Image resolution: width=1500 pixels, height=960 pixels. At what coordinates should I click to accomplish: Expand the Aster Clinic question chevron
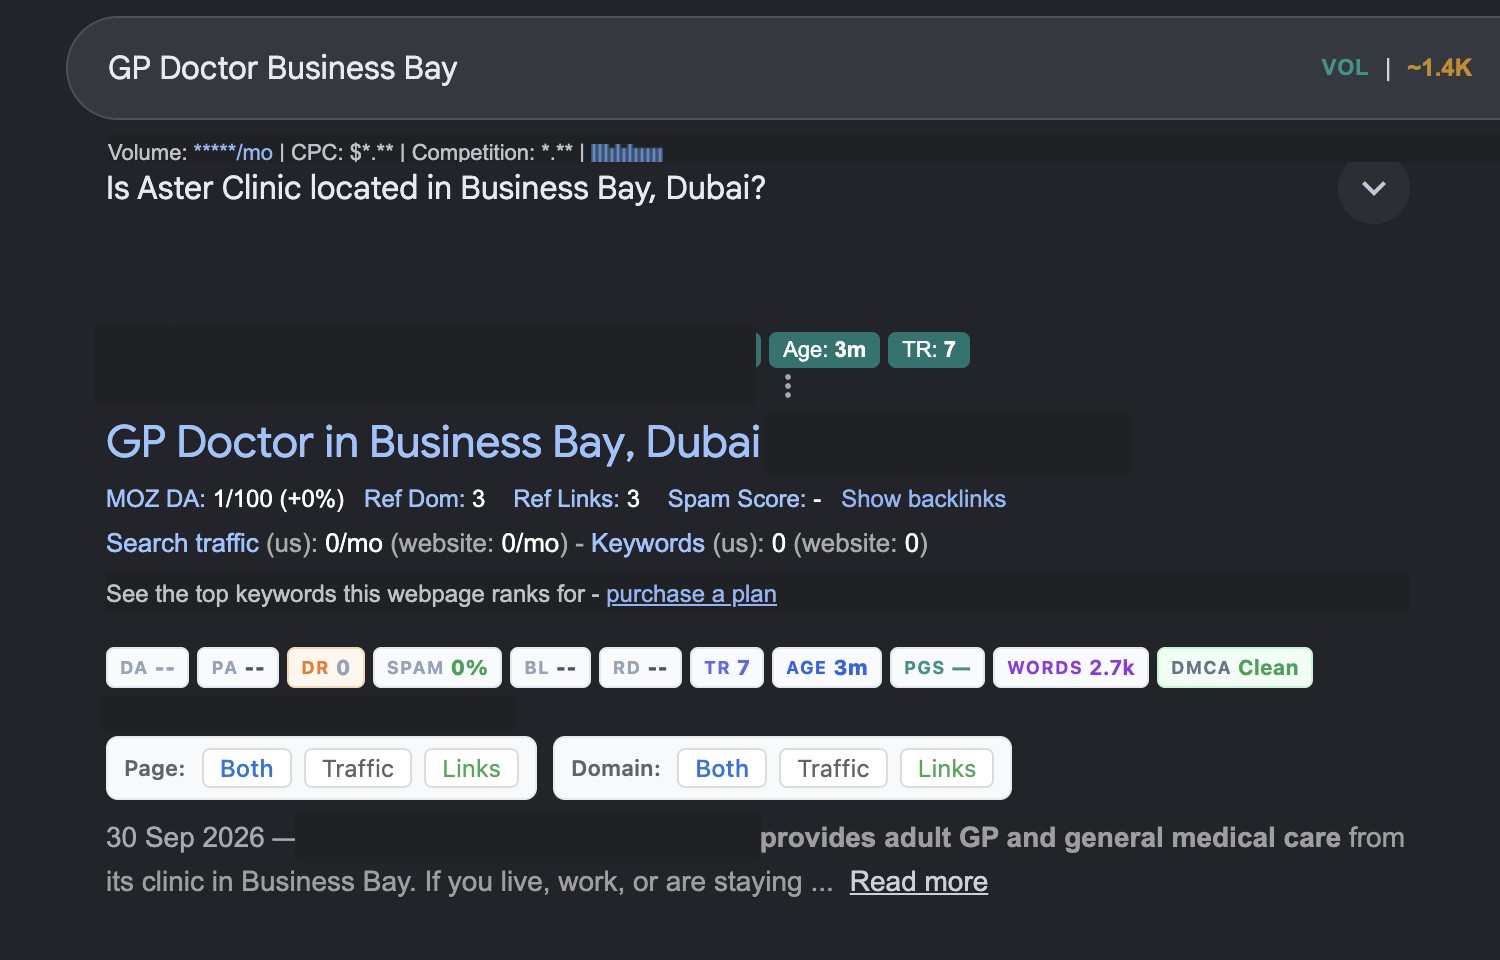coord(1373,188)
